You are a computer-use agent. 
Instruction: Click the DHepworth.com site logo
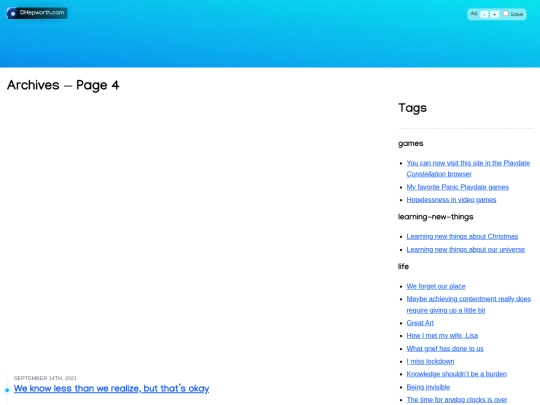37,13
